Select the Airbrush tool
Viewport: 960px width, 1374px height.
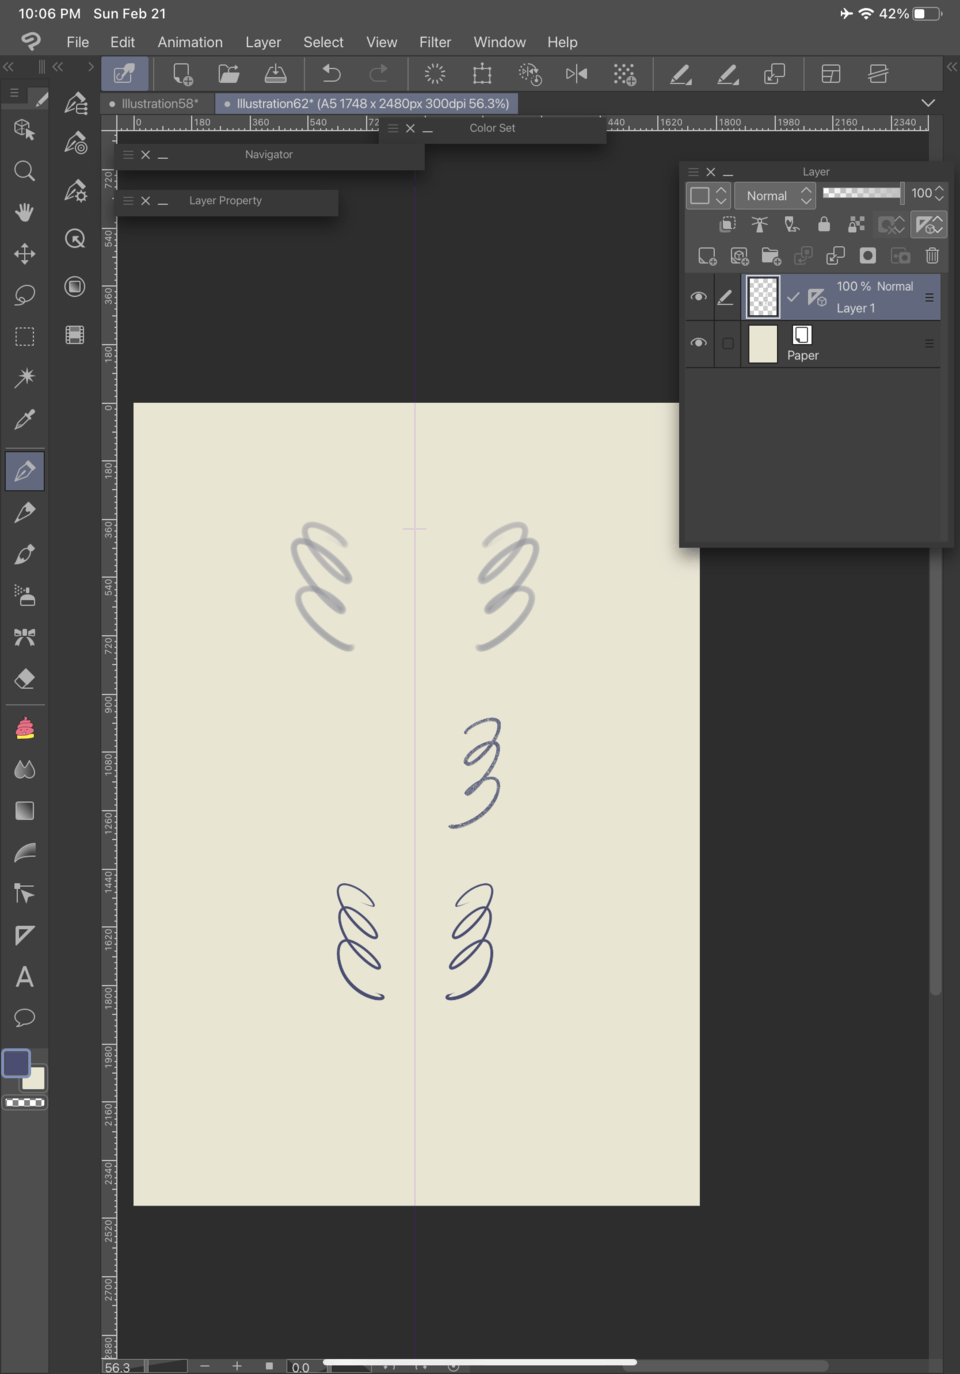[25, 596]
